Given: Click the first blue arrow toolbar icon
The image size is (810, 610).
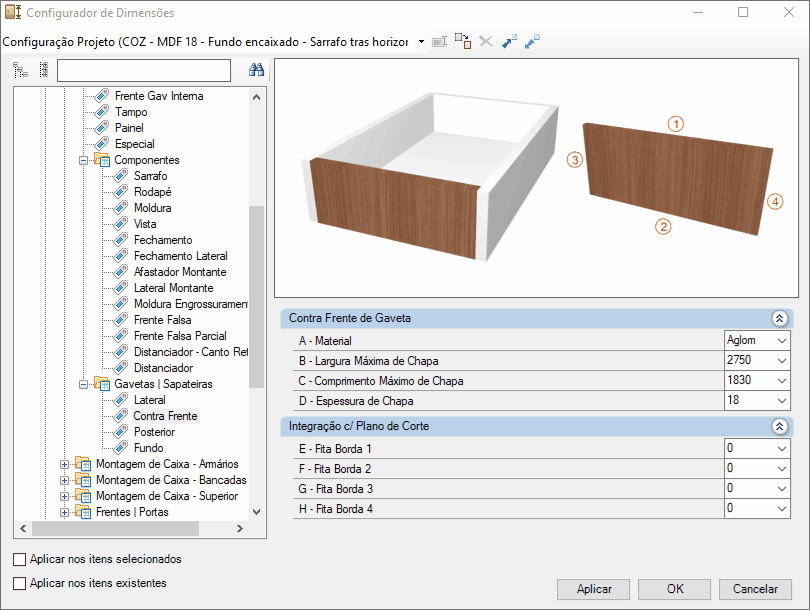Looking at the screenshot, I should pos(509,41).
